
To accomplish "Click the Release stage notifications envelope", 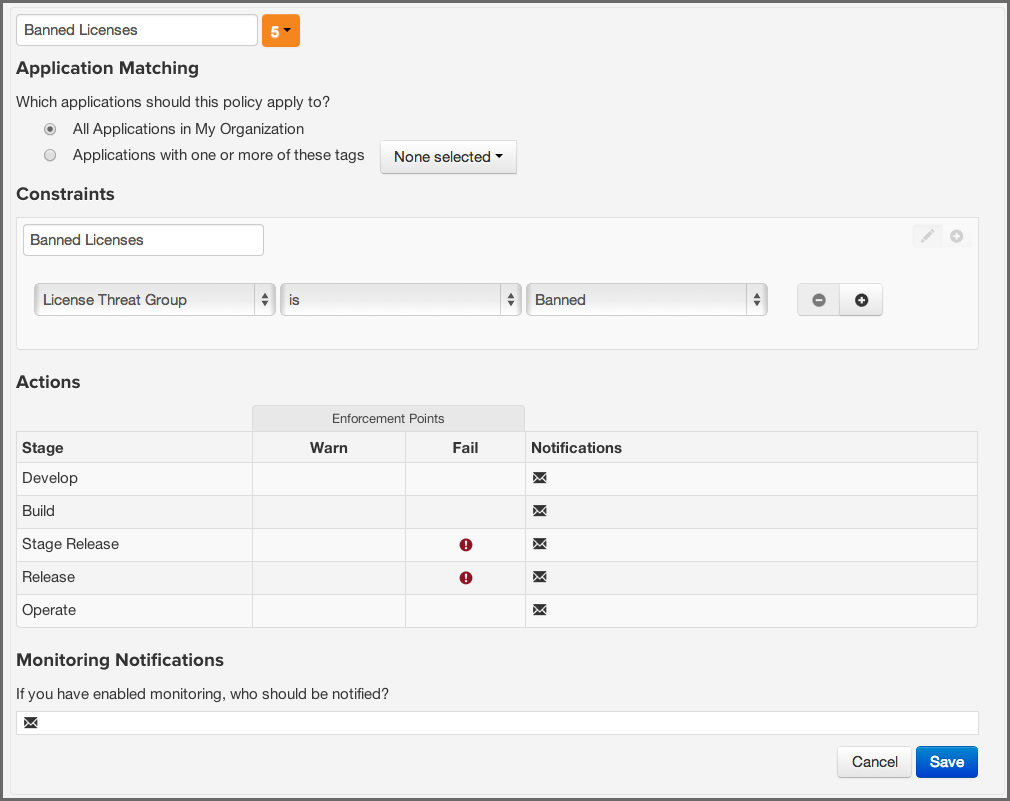I will (x=540, y=577).
